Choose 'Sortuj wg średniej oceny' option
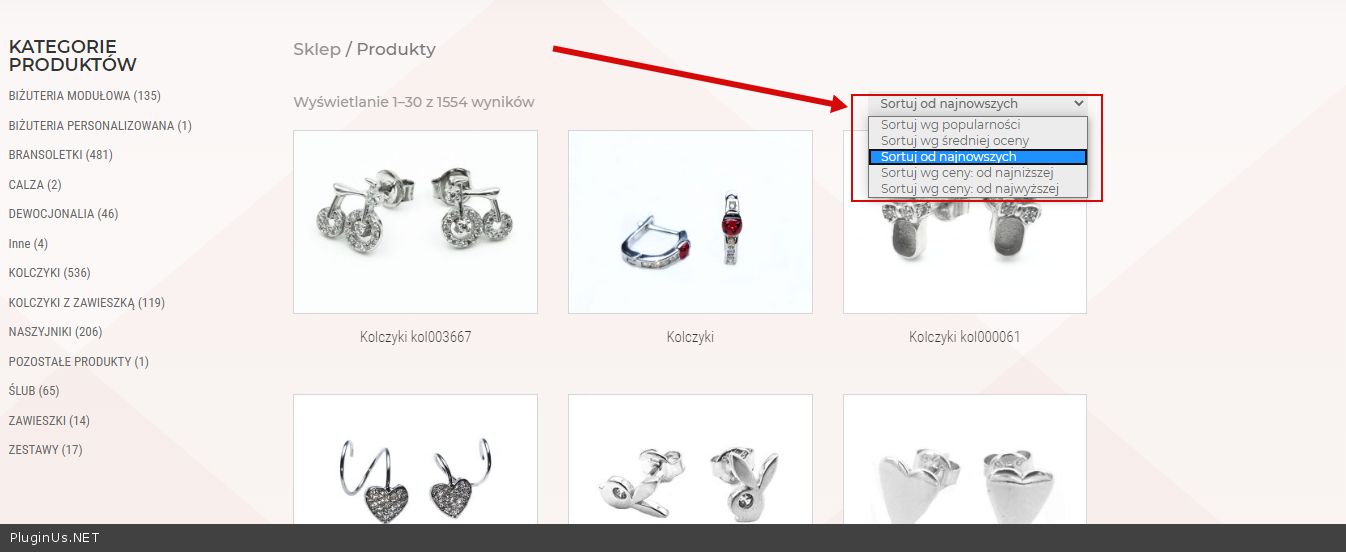The width and height of the screenshot is (1346, 552). click(x=977, y=141)
